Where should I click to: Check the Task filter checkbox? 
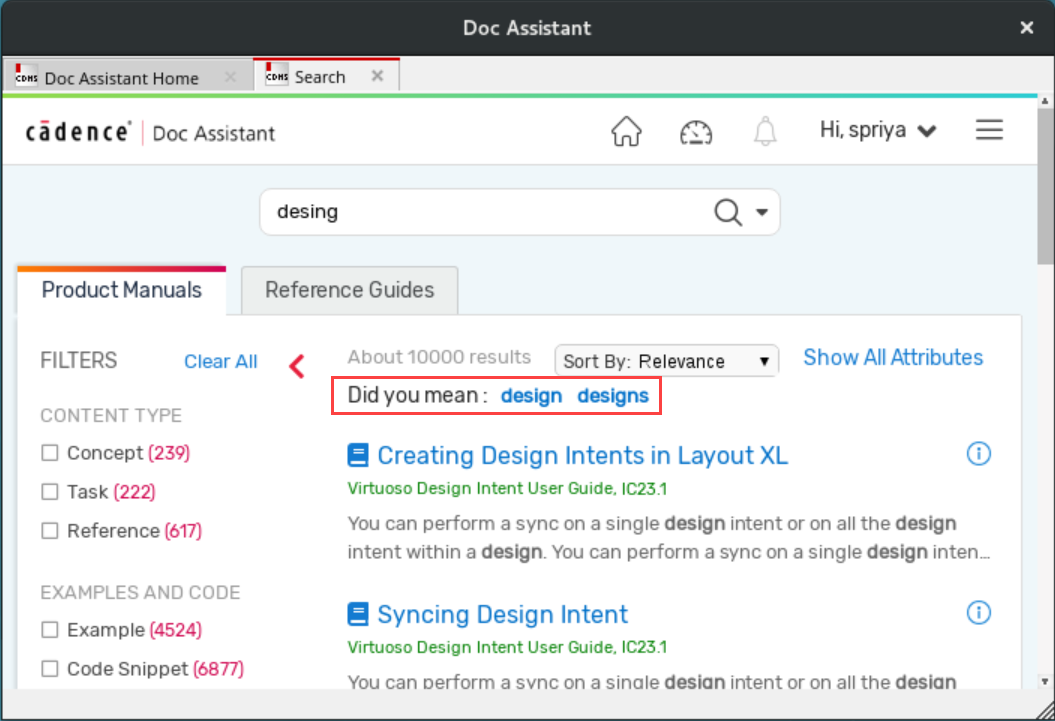pos(50,492)
